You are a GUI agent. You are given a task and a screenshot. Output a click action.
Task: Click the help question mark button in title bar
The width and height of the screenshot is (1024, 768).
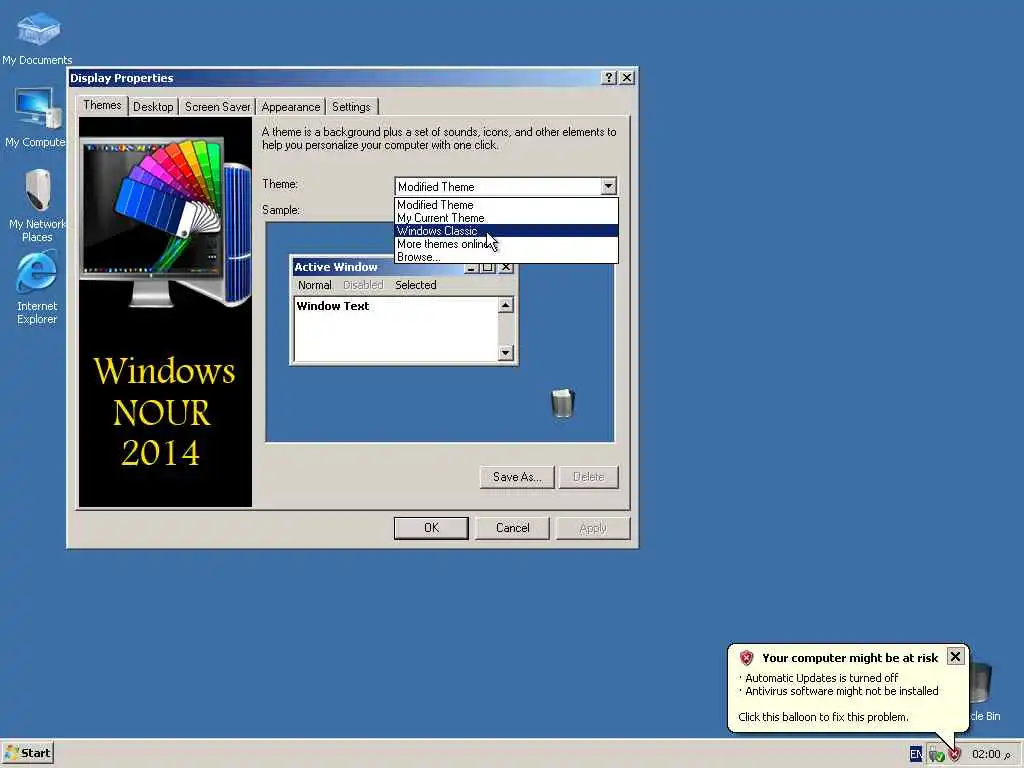coord(609,78)
